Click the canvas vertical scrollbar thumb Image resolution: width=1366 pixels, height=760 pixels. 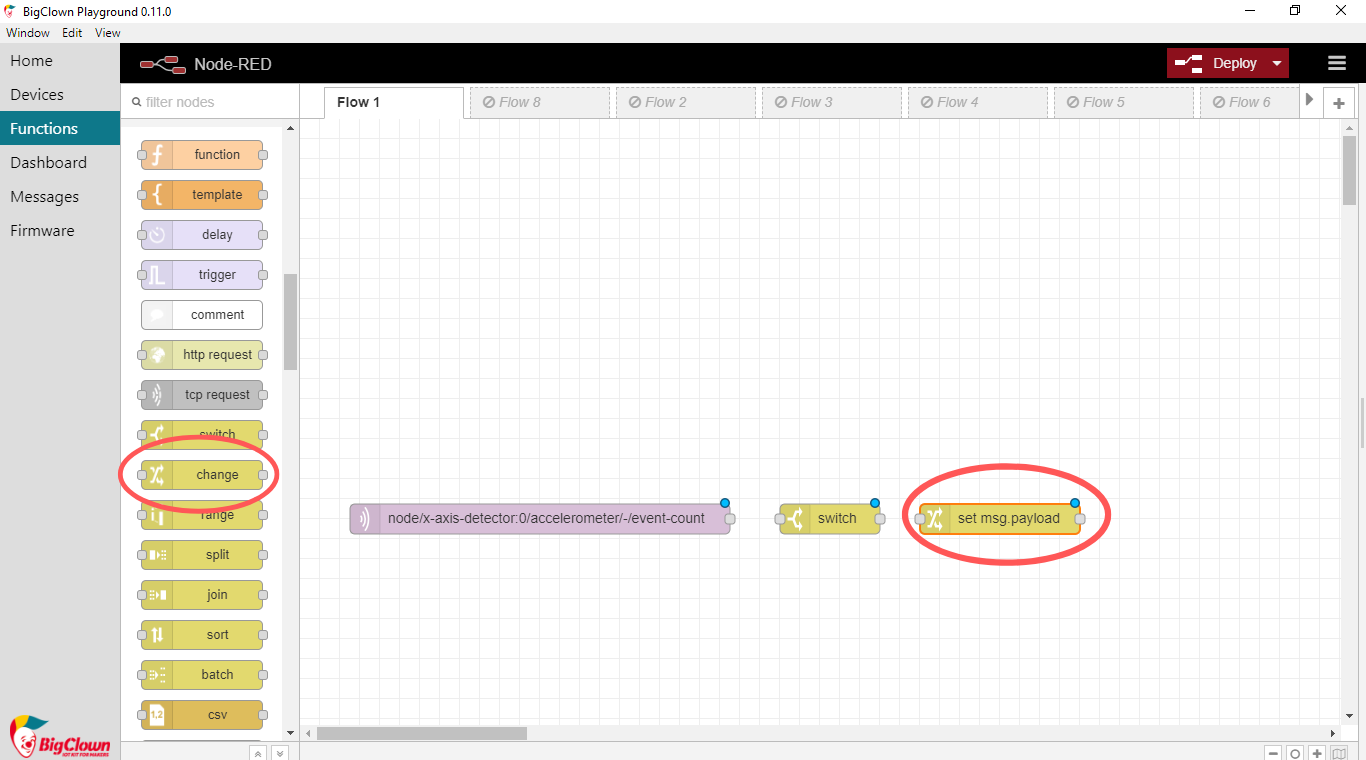point(1349,170)
